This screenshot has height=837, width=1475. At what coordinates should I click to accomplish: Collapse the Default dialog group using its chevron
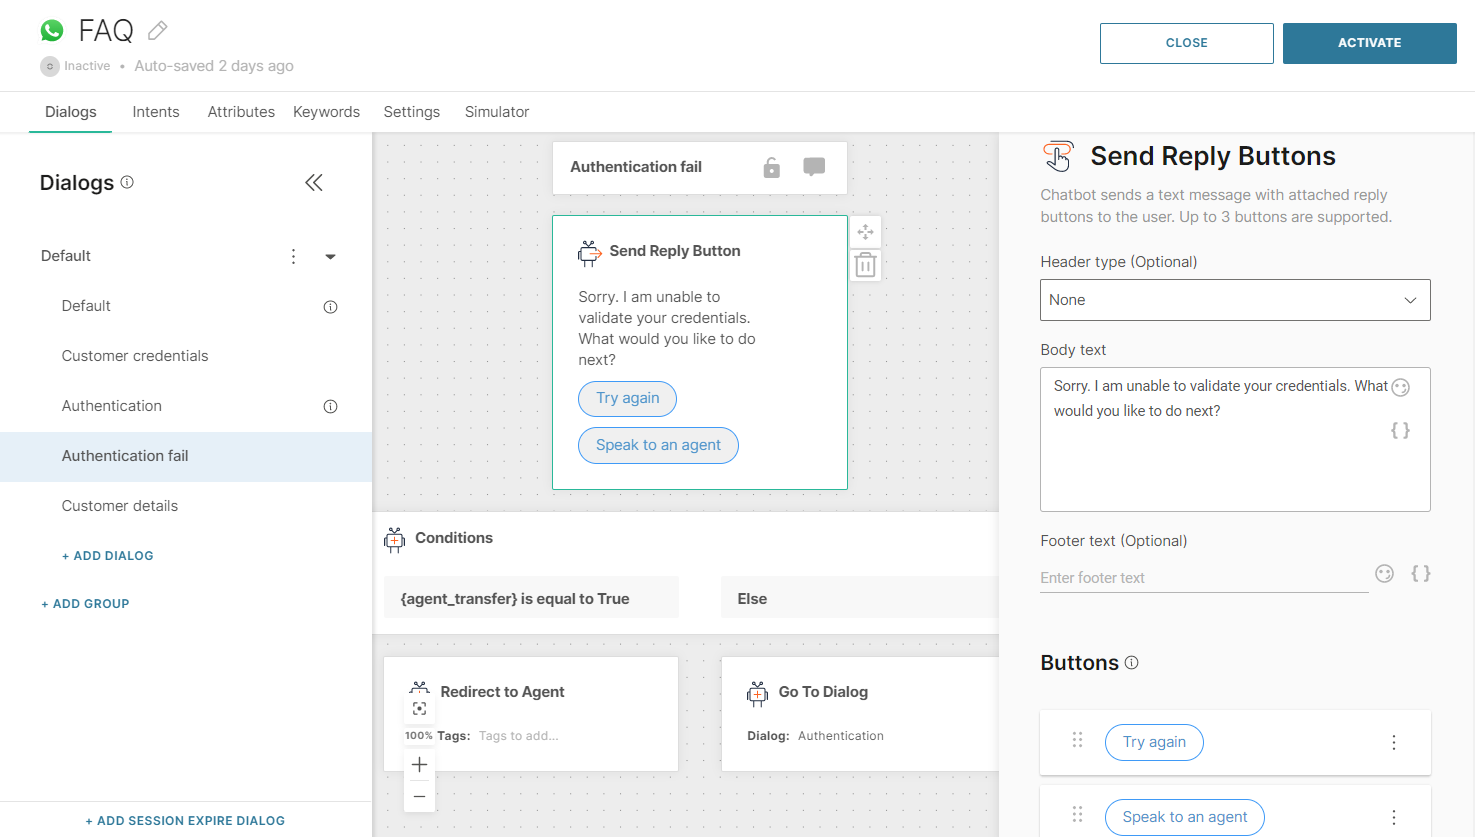pyautogui.click(x=330, y=256)
